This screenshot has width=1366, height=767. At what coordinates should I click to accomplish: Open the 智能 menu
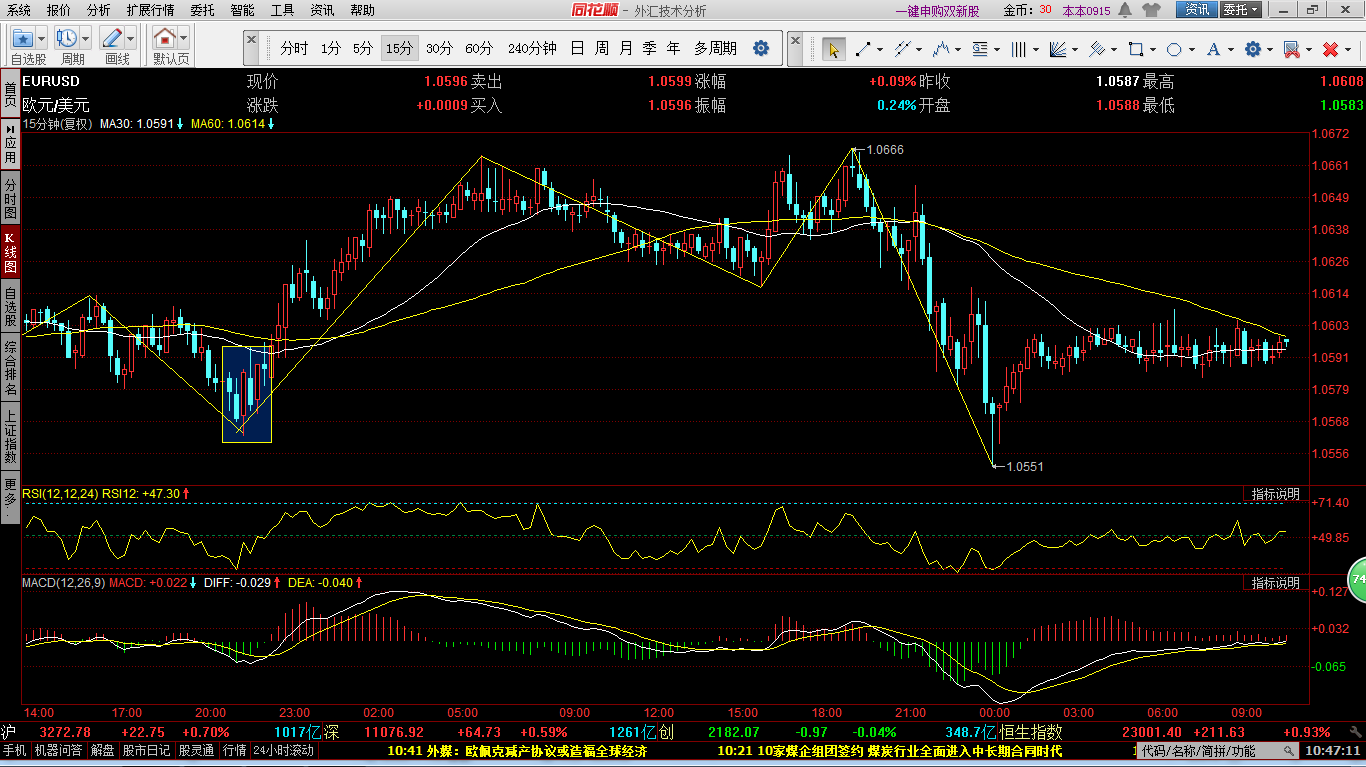click(242, 10)
